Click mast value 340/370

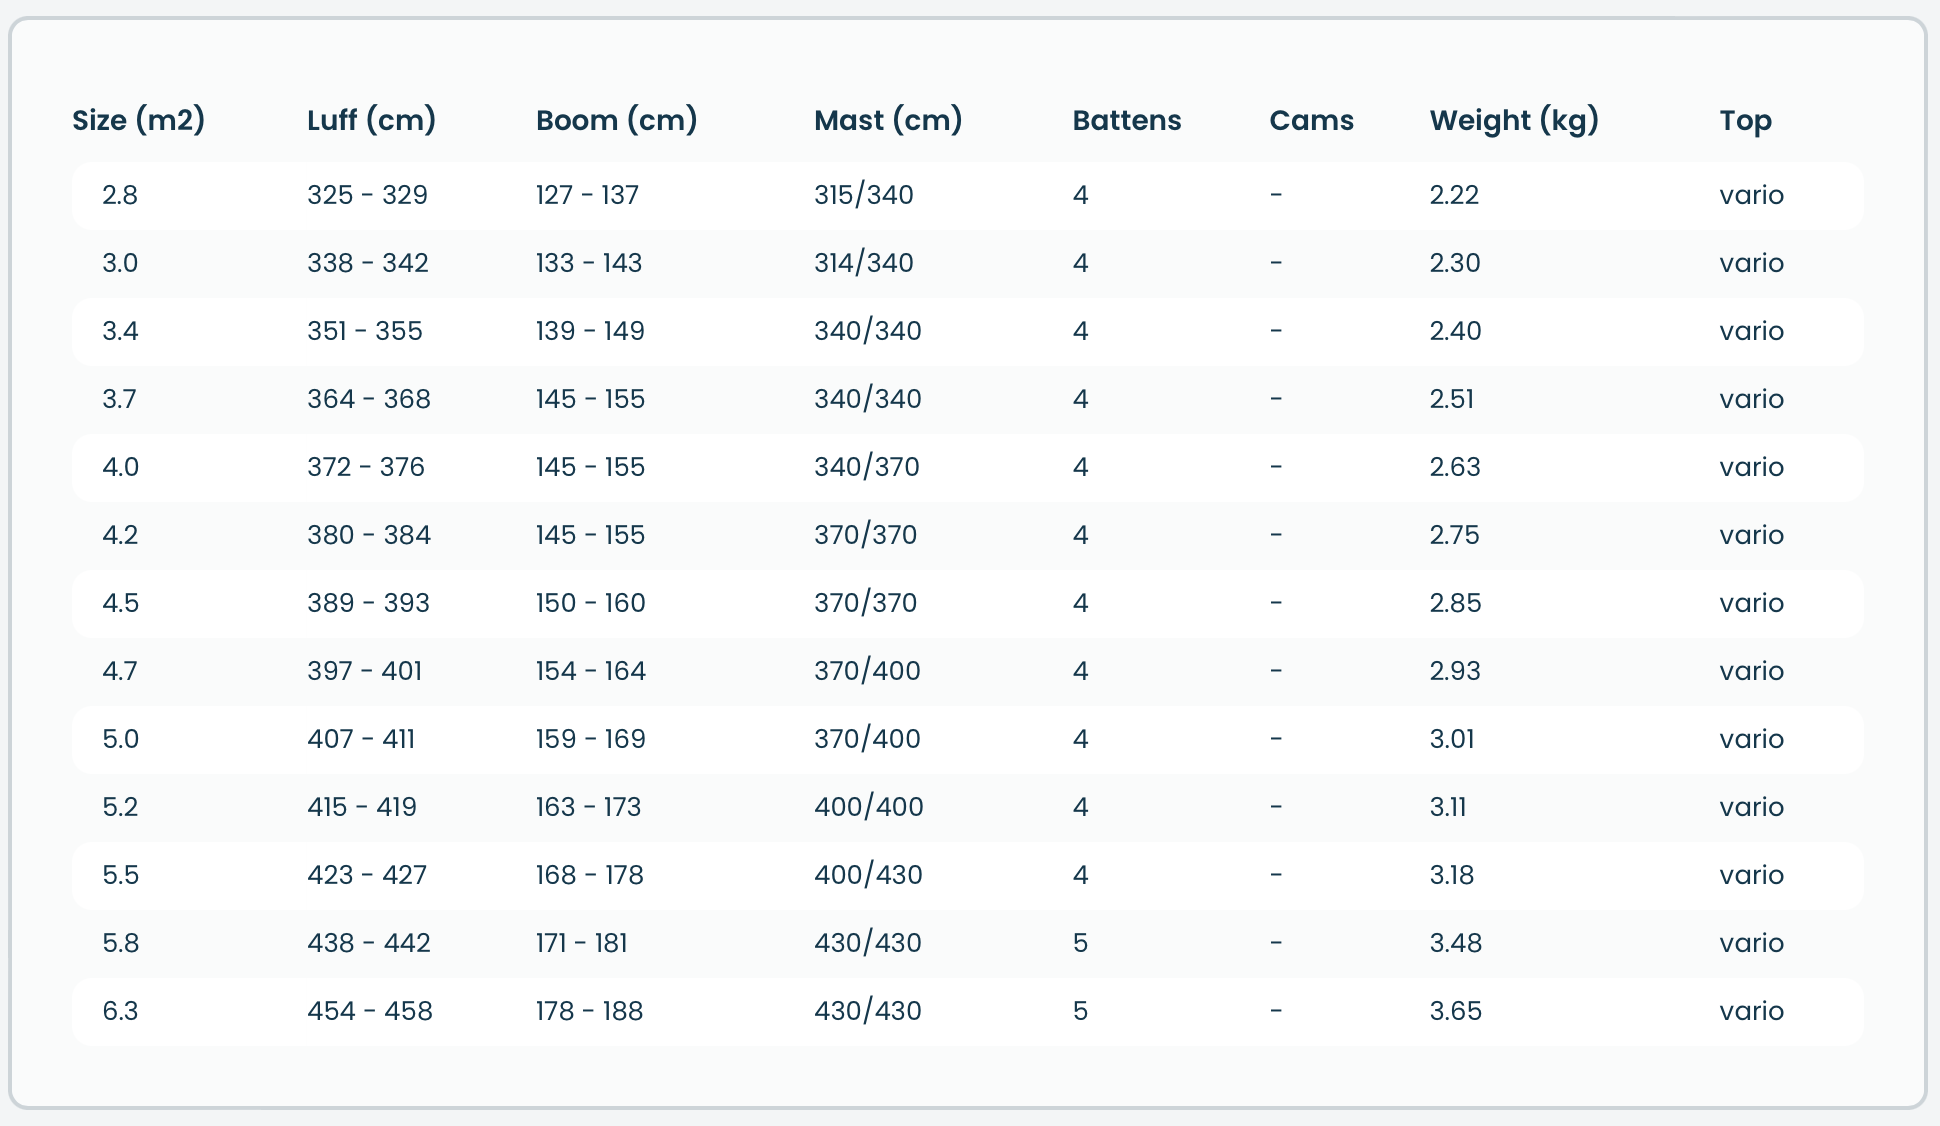(866, 467)
